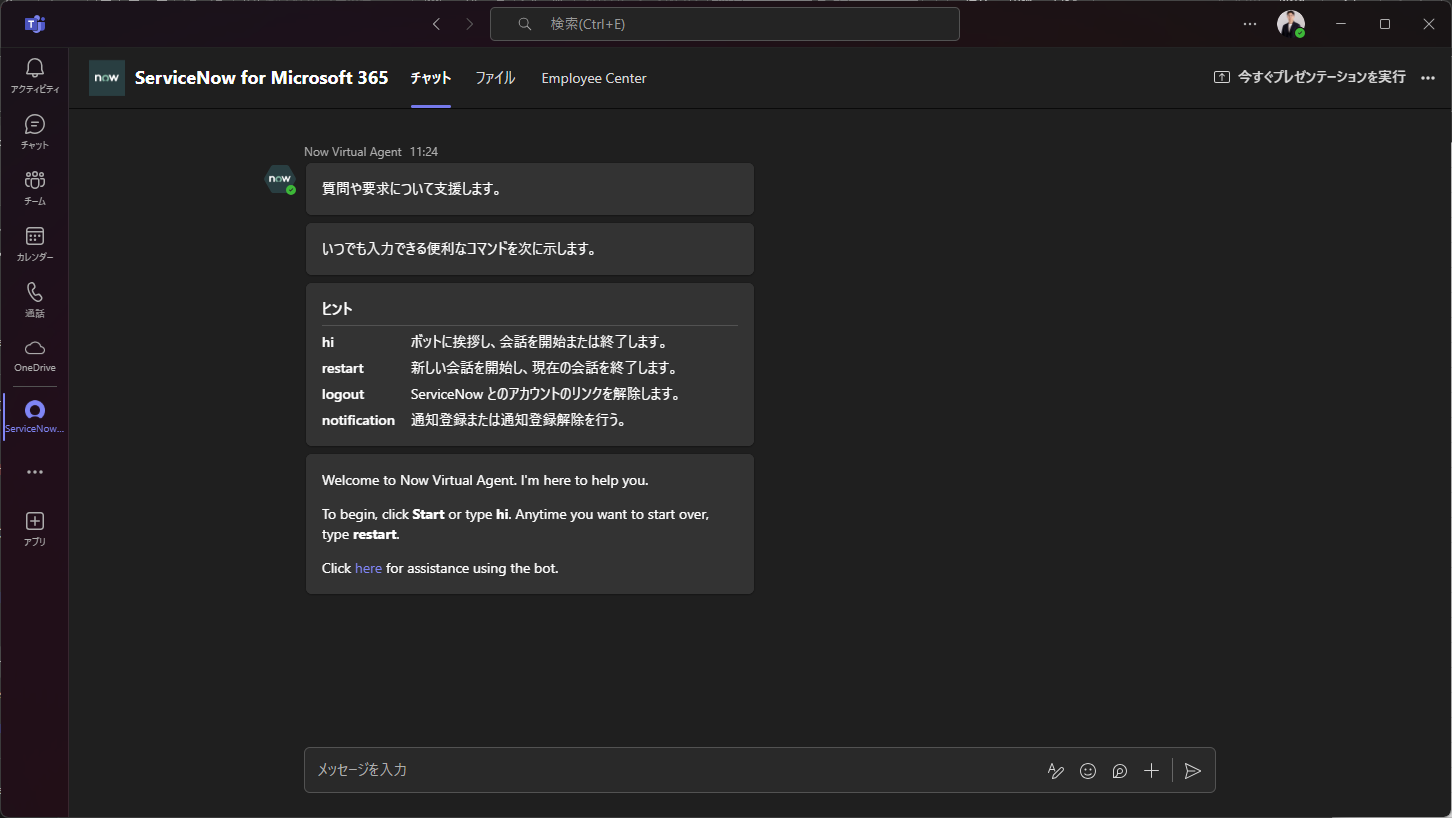Show more apps via sidebar ellipsis

35,472
